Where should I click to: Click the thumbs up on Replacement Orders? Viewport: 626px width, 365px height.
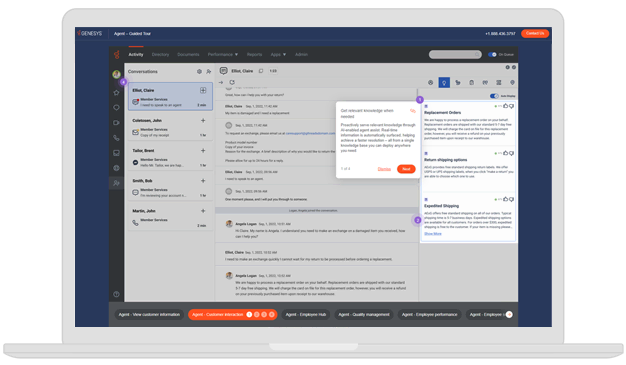(505, 106)
